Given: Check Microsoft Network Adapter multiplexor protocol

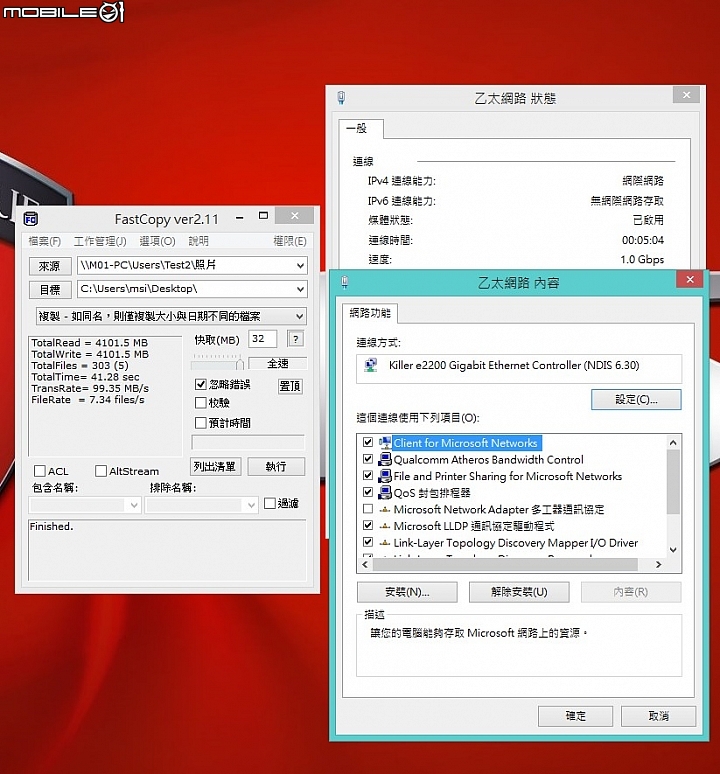Looking at the screenshot, I should click(x=368, y=508).
